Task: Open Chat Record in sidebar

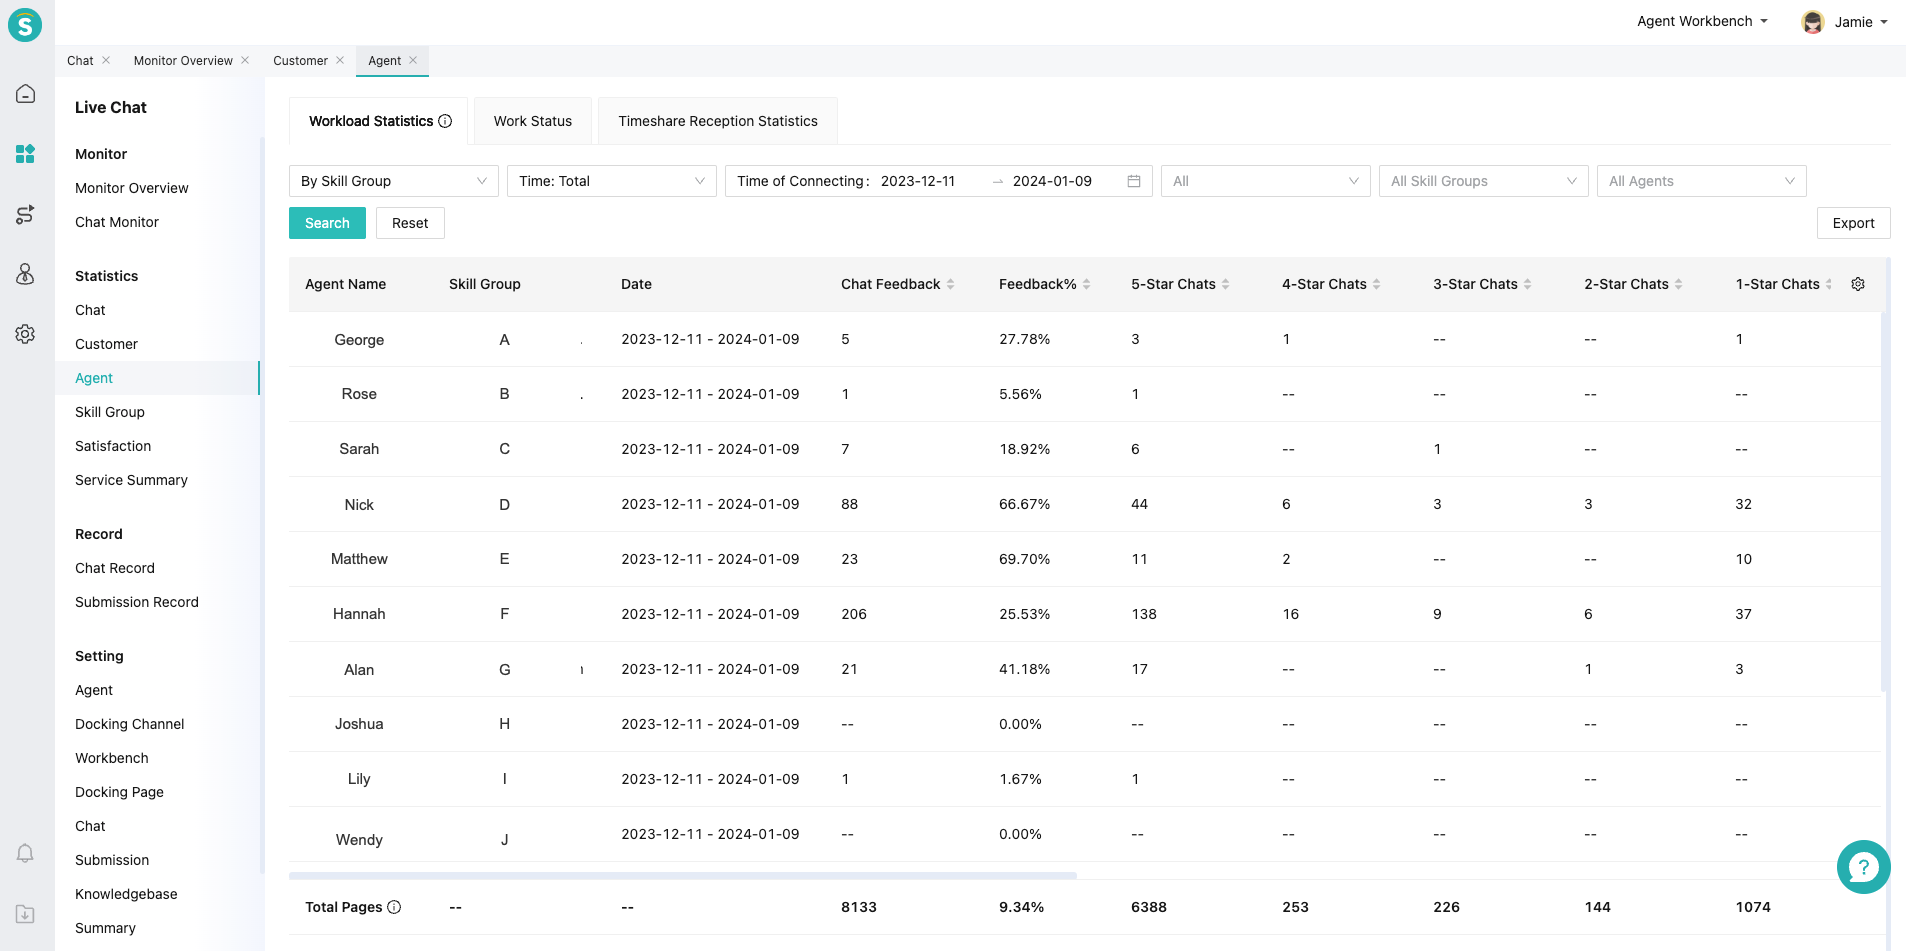Action: [x=115, y=568]
